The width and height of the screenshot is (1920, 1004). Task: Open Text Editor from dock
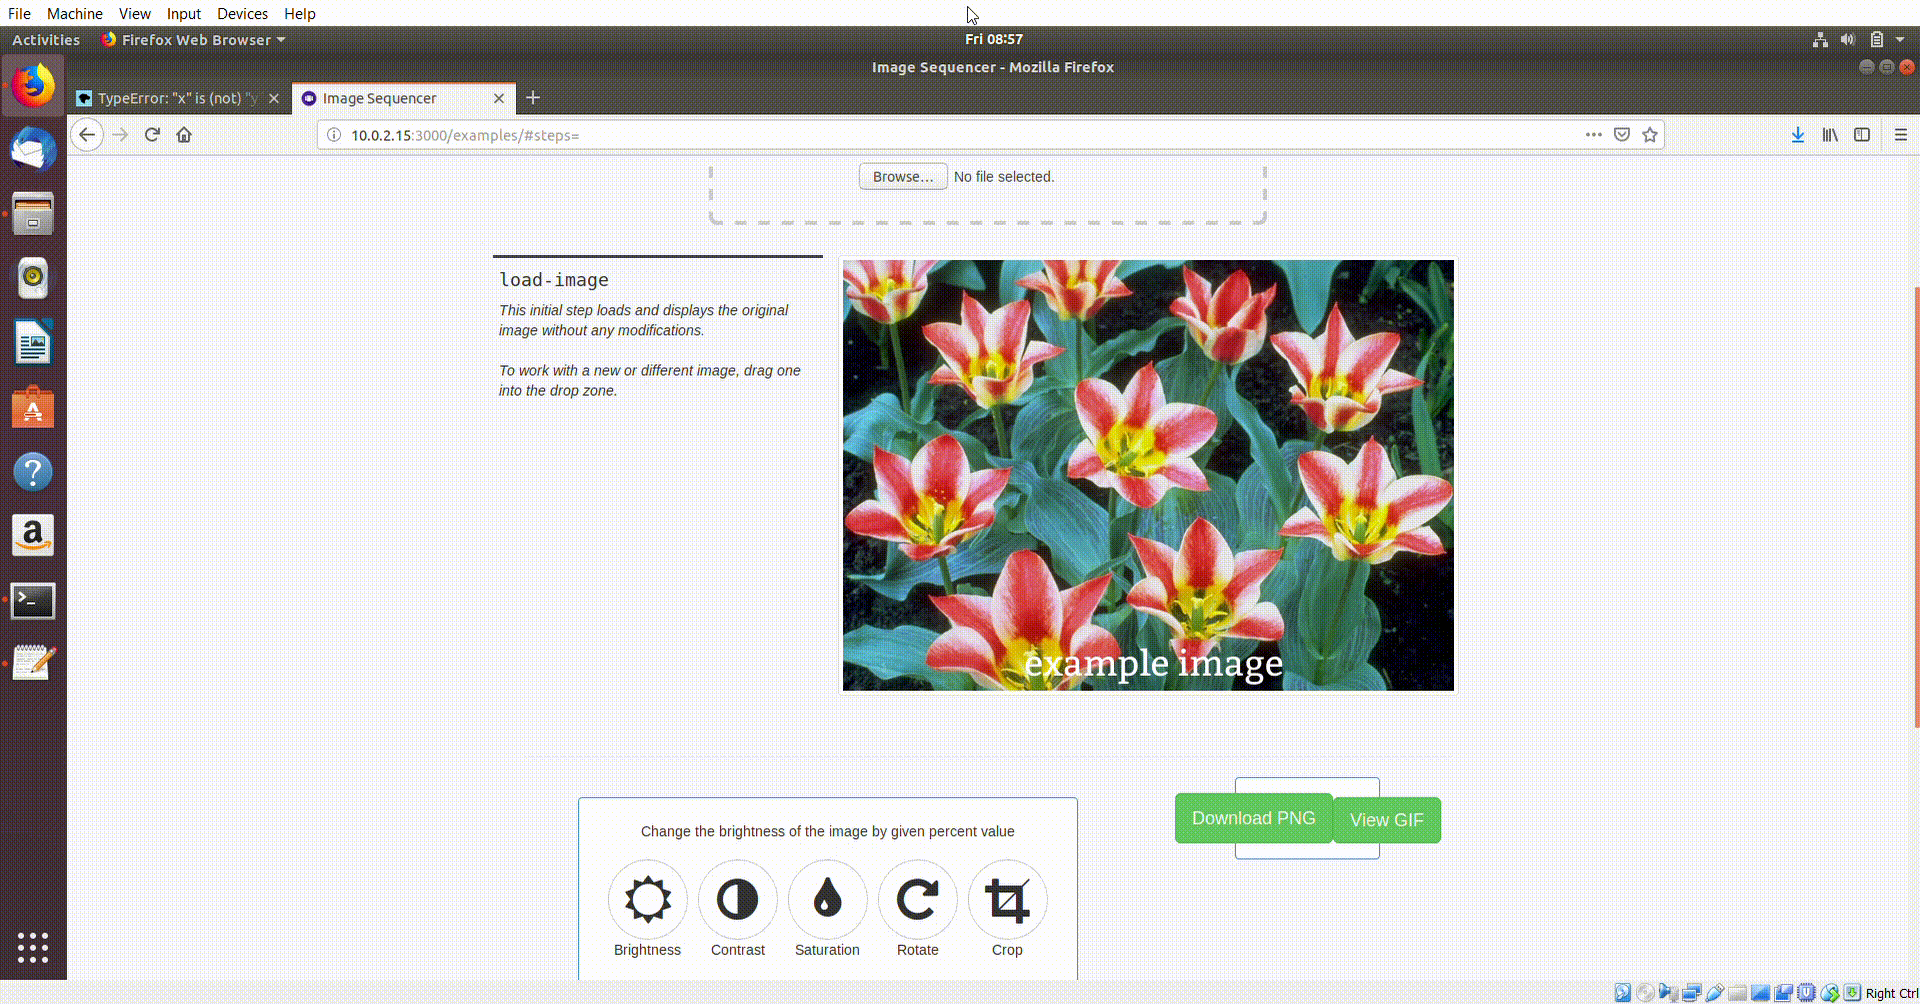[33, 663]
